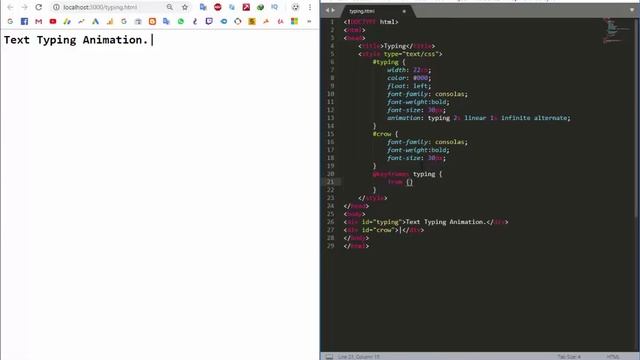Open the HTML syntax selector in status bar

(613, 357)
